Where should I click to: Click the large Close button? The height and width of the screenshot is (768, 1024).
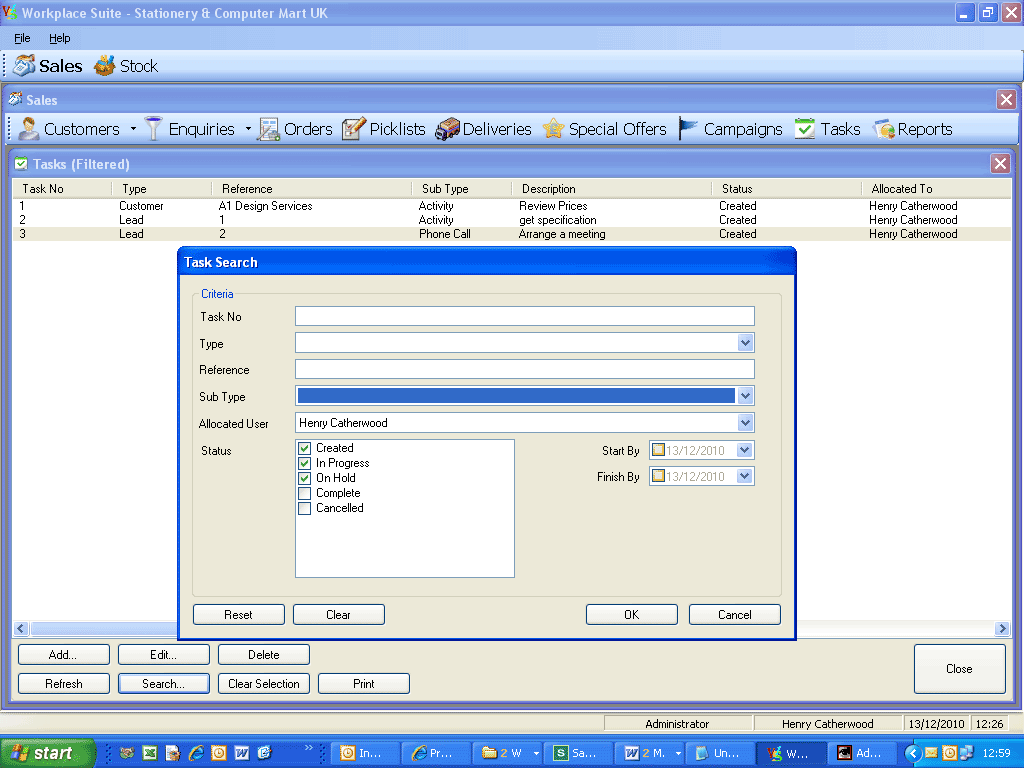point(959,669)
